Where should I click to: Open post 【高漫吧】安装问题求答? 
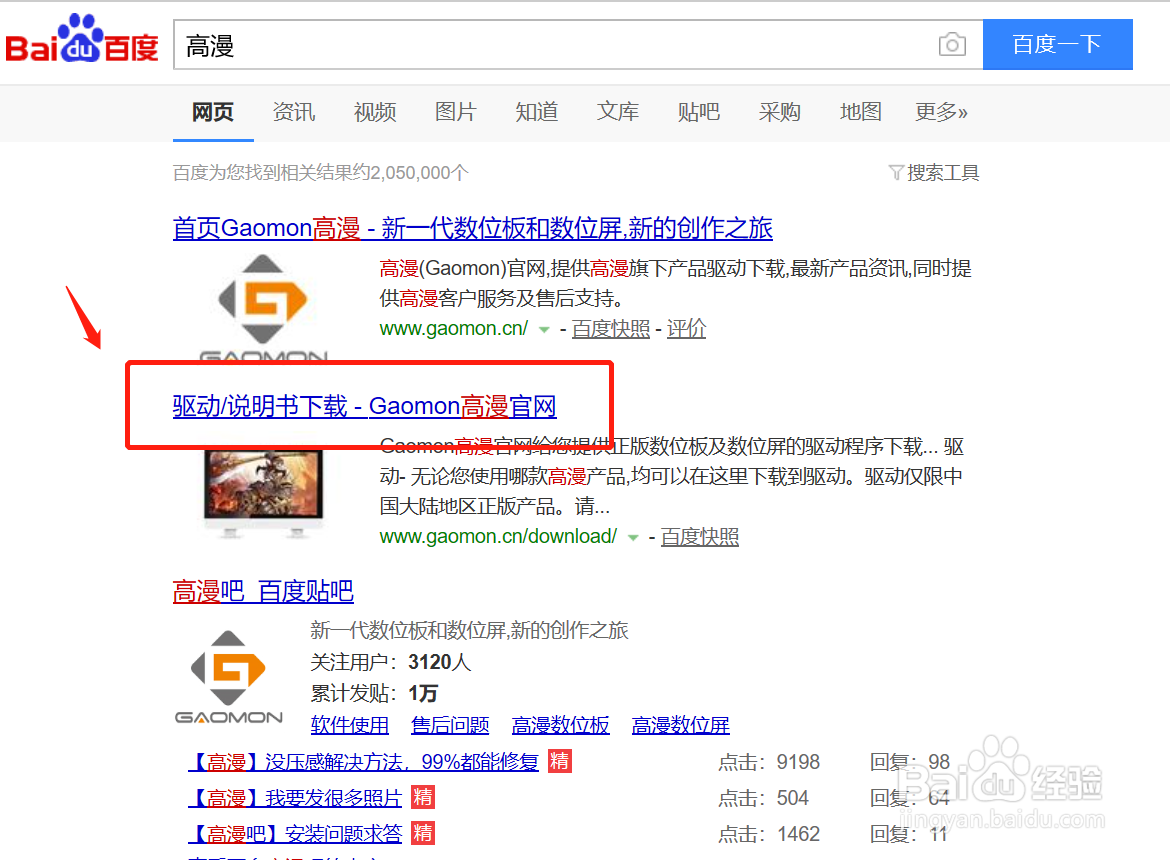pos(295,834)
